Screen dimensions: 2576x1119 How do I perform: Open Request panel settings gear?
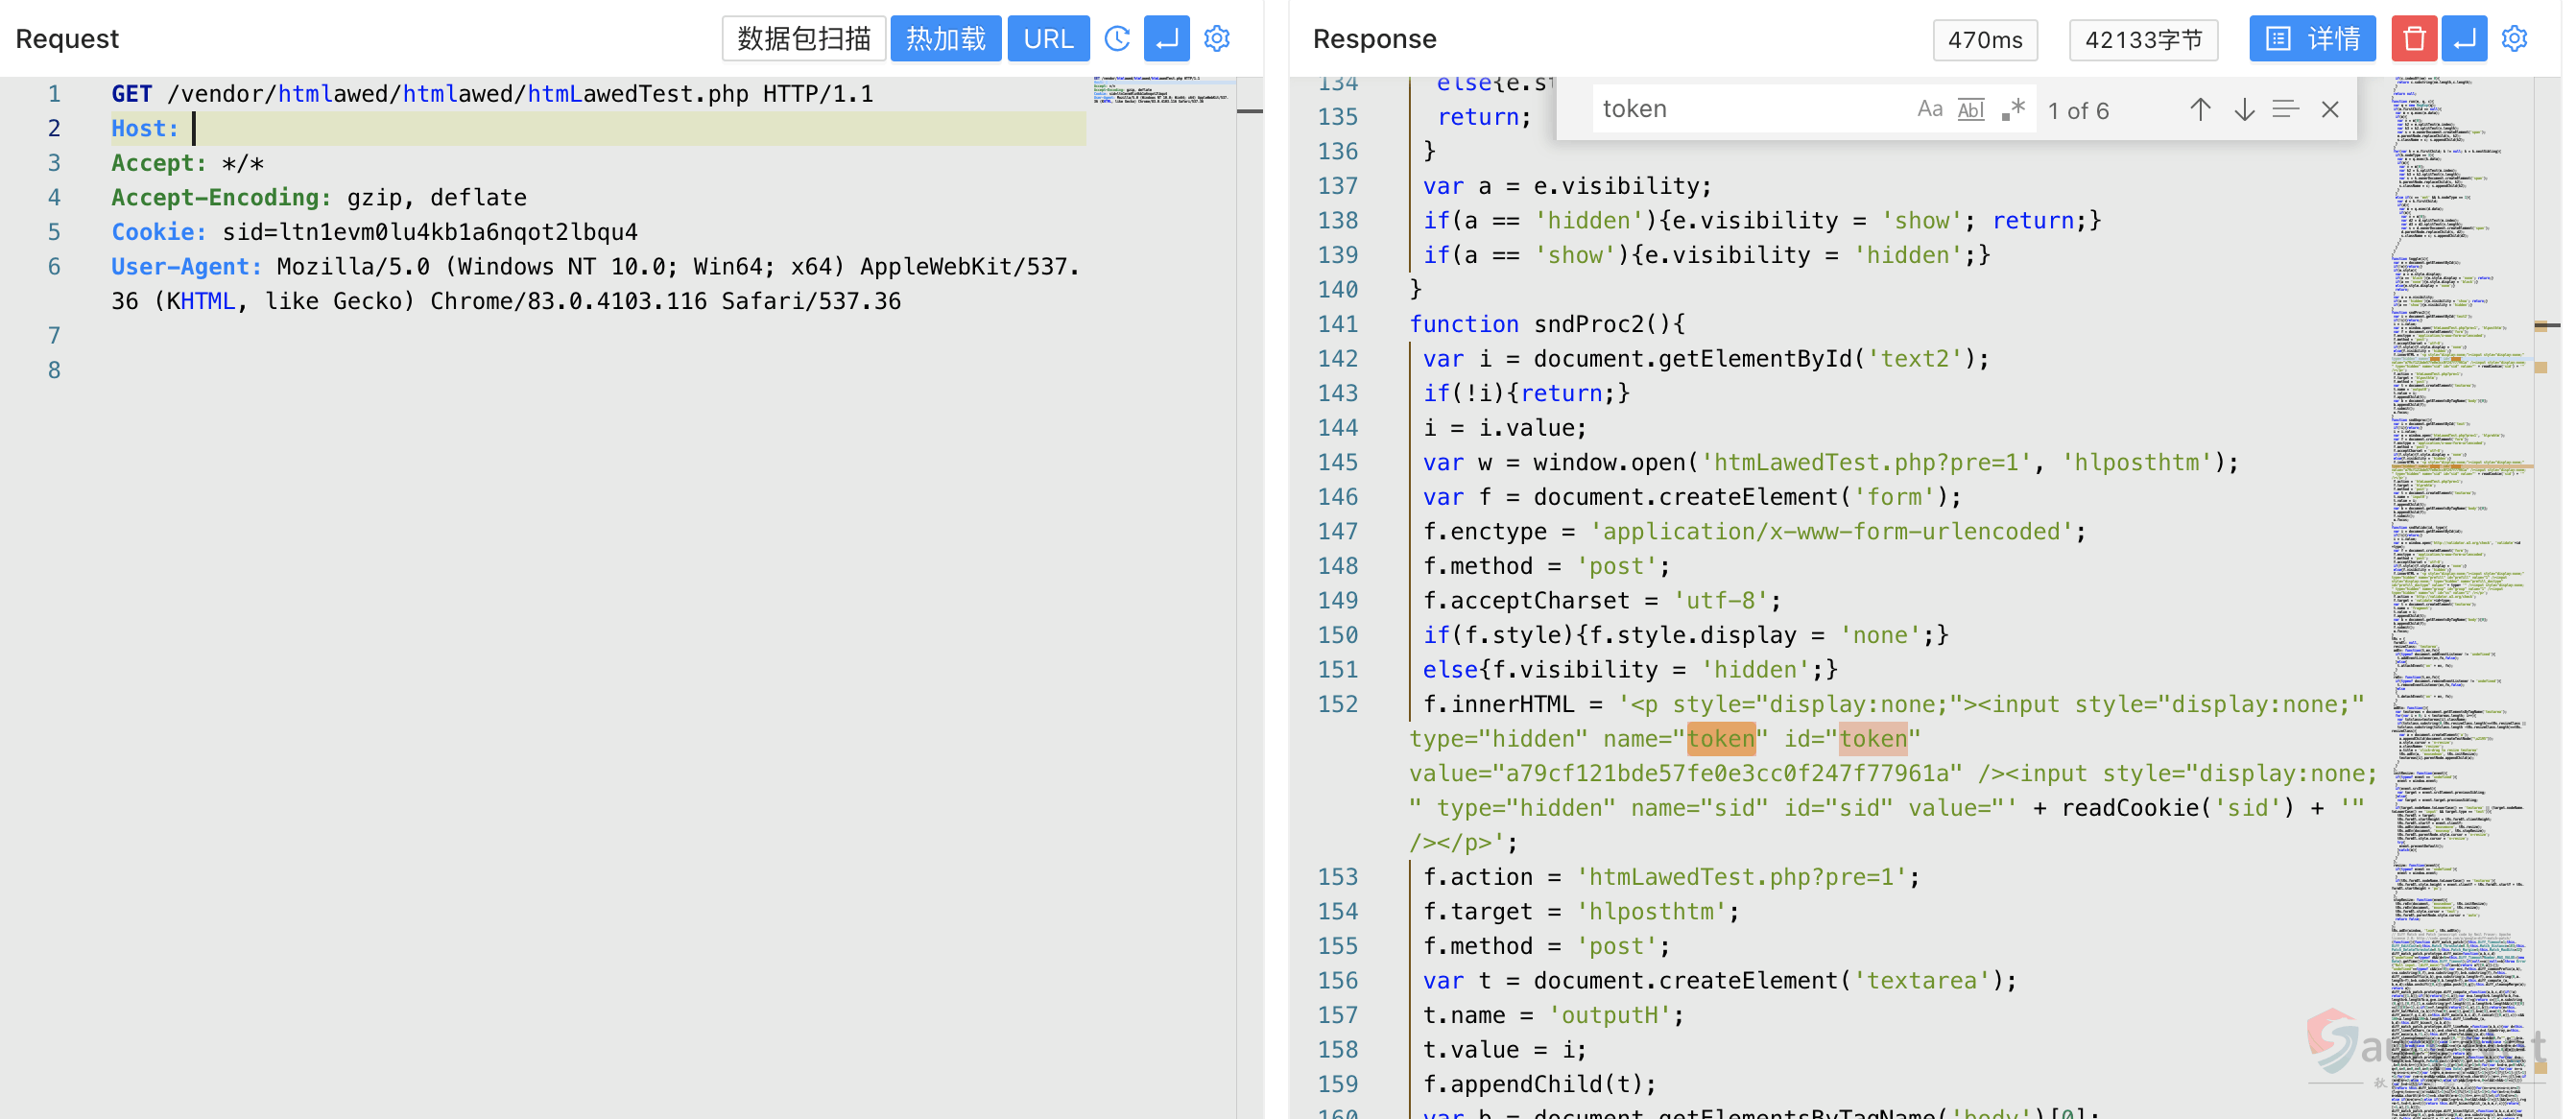point(1216,38)
